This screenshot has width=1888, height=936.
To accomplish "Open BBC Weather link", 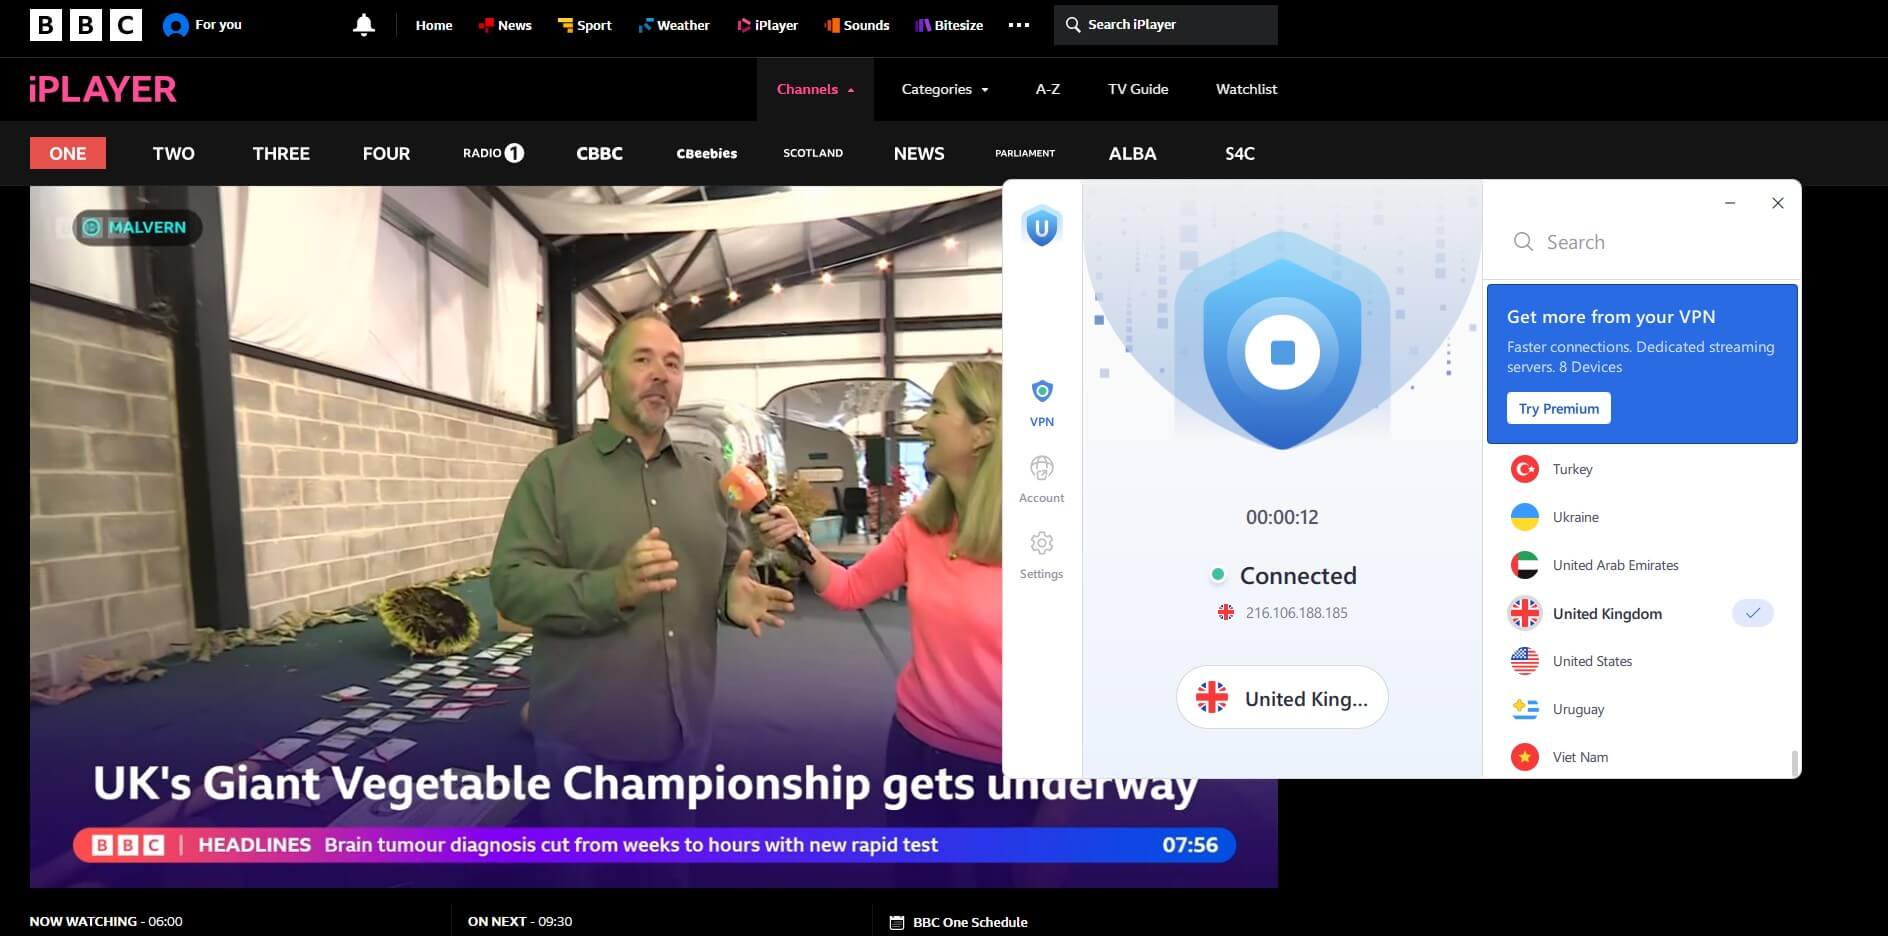I will click(x=674, y=25).
